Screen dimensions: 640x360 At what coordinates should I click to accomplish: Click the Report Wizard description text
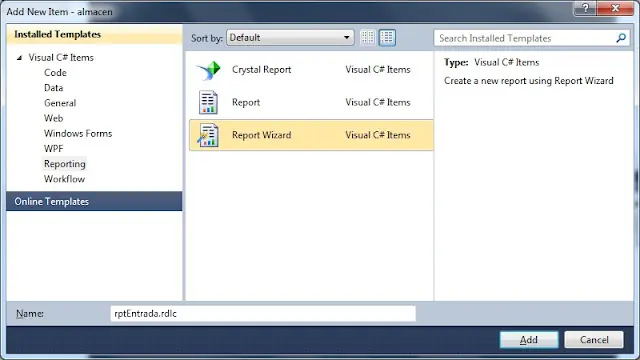529,81
